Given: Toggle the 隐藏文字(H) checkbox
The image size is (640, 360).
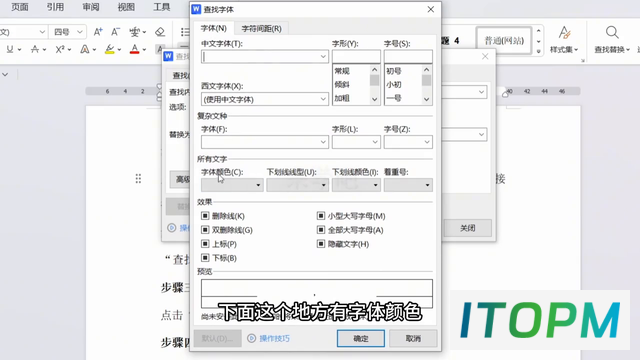Looking at the screenshot, I should (321, 244).
